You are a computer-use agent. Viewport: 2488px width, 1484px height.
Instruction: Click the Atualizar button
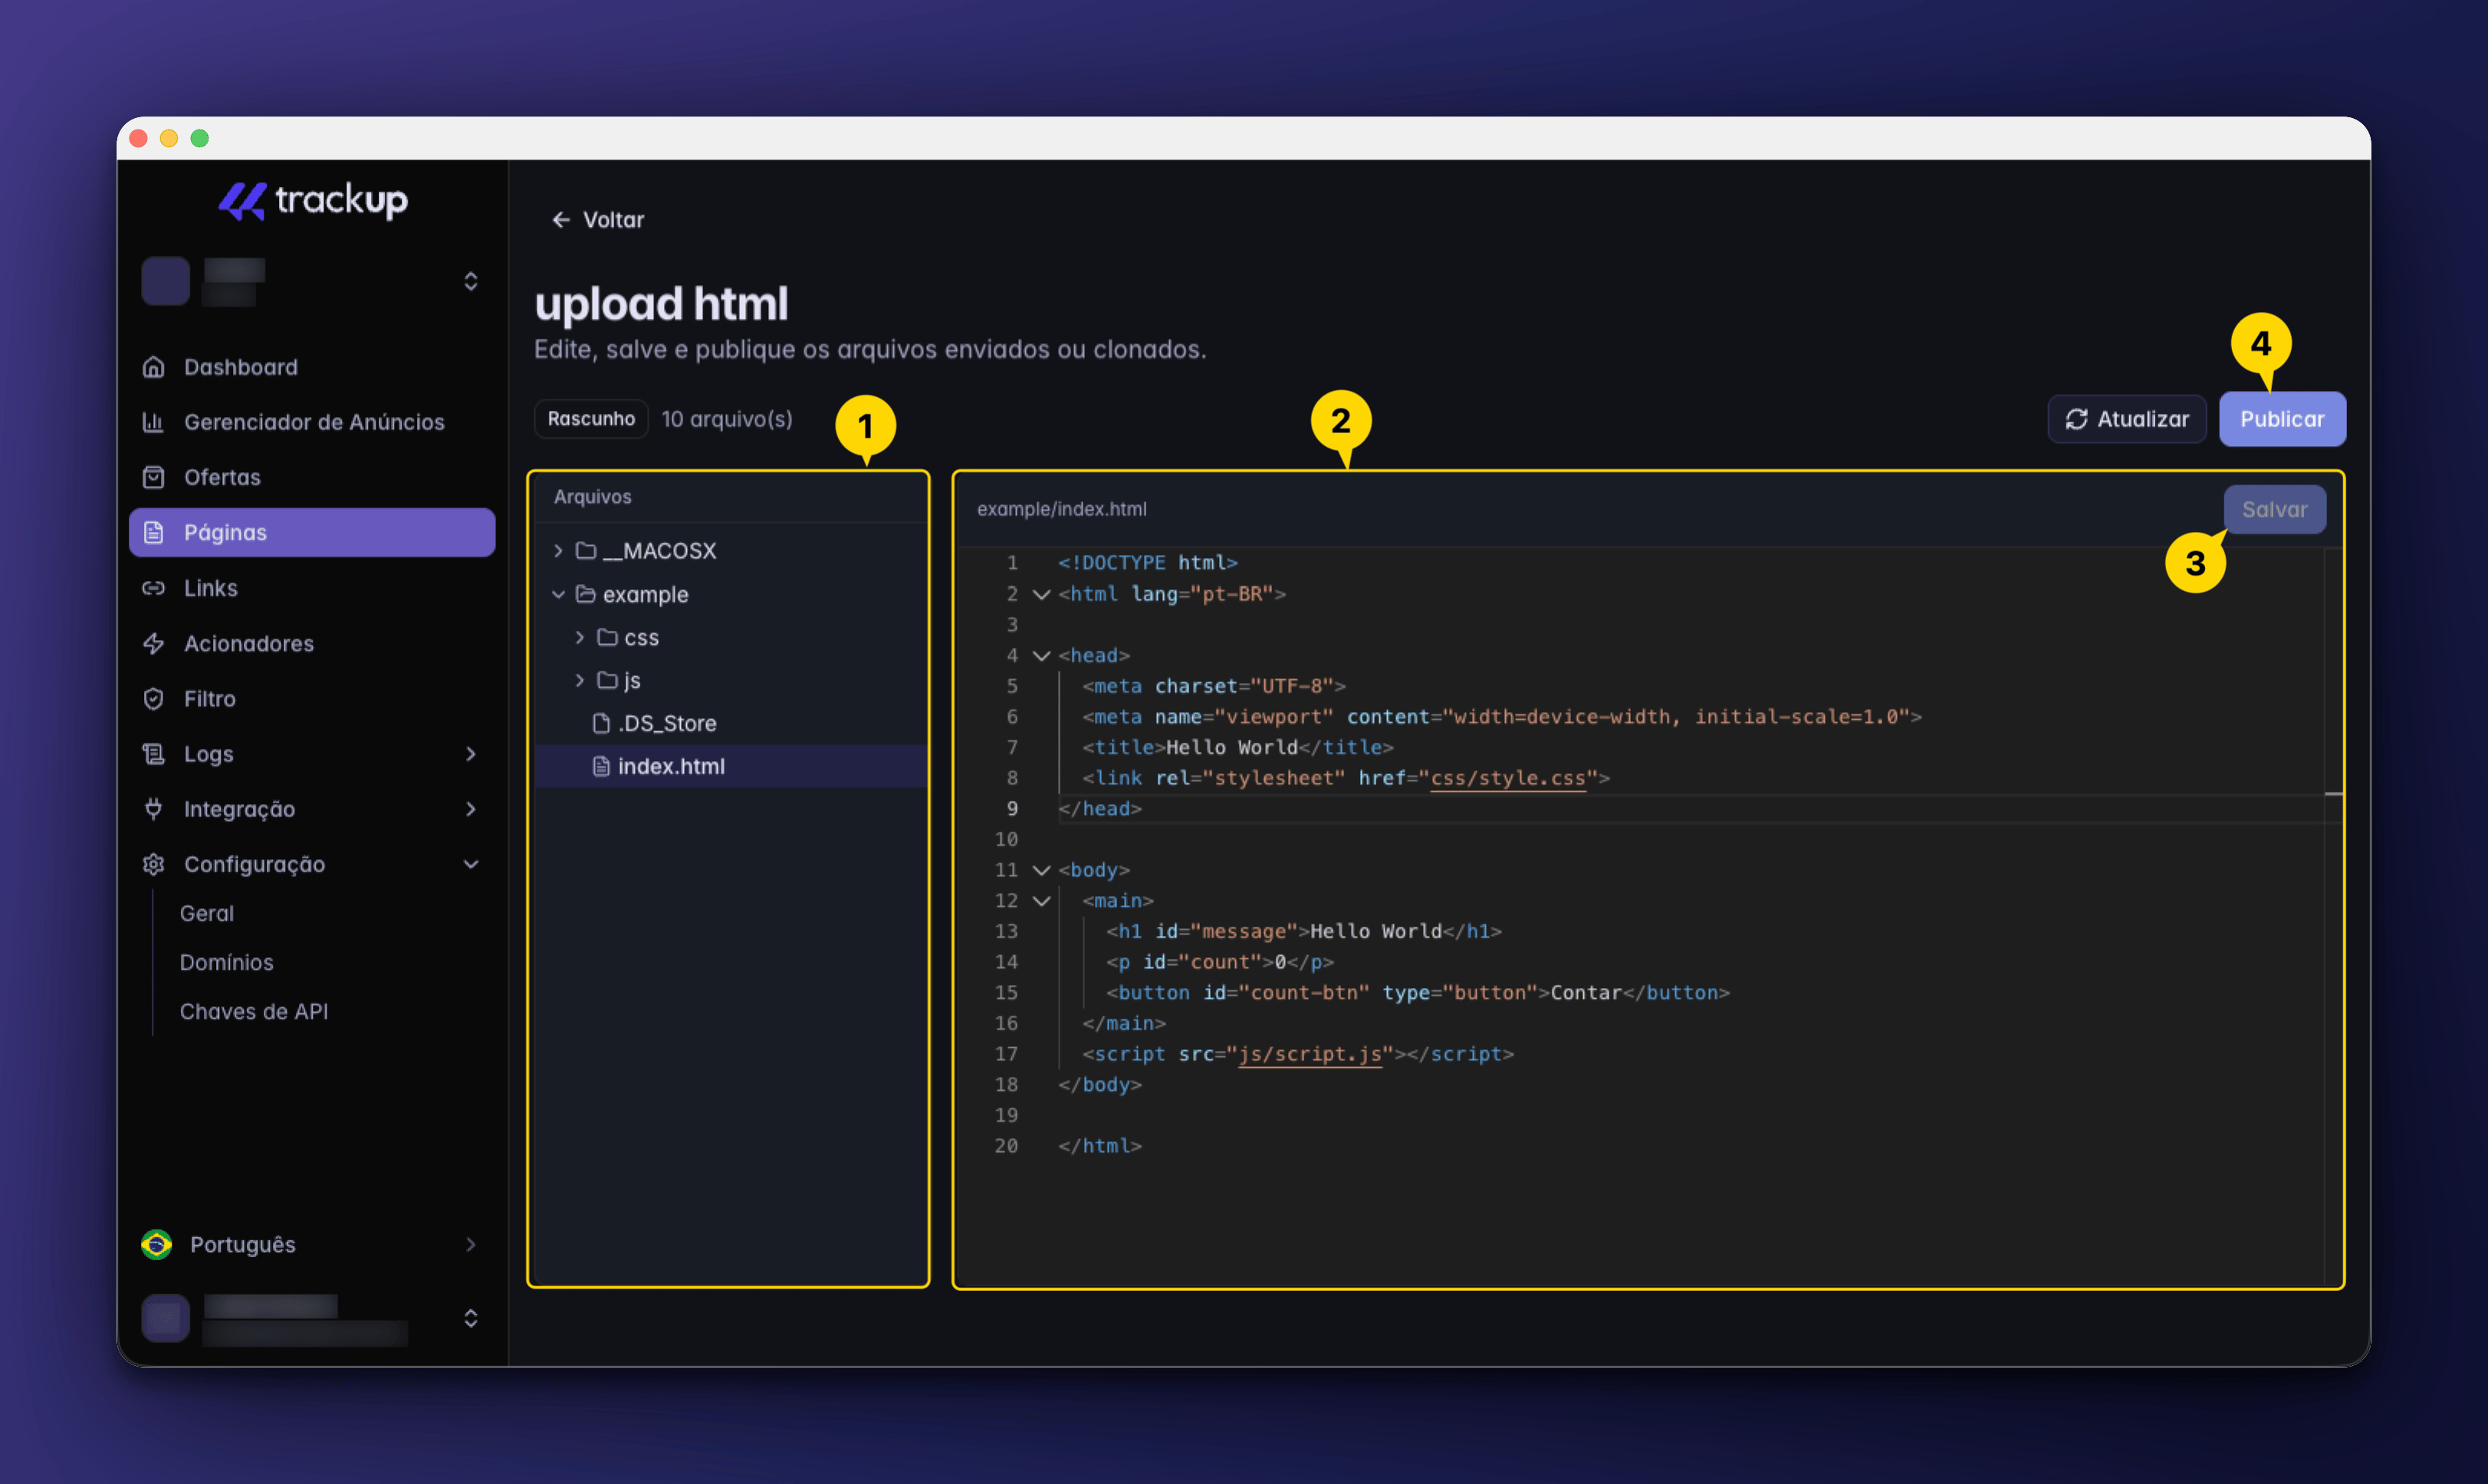tap(2127, 419)
